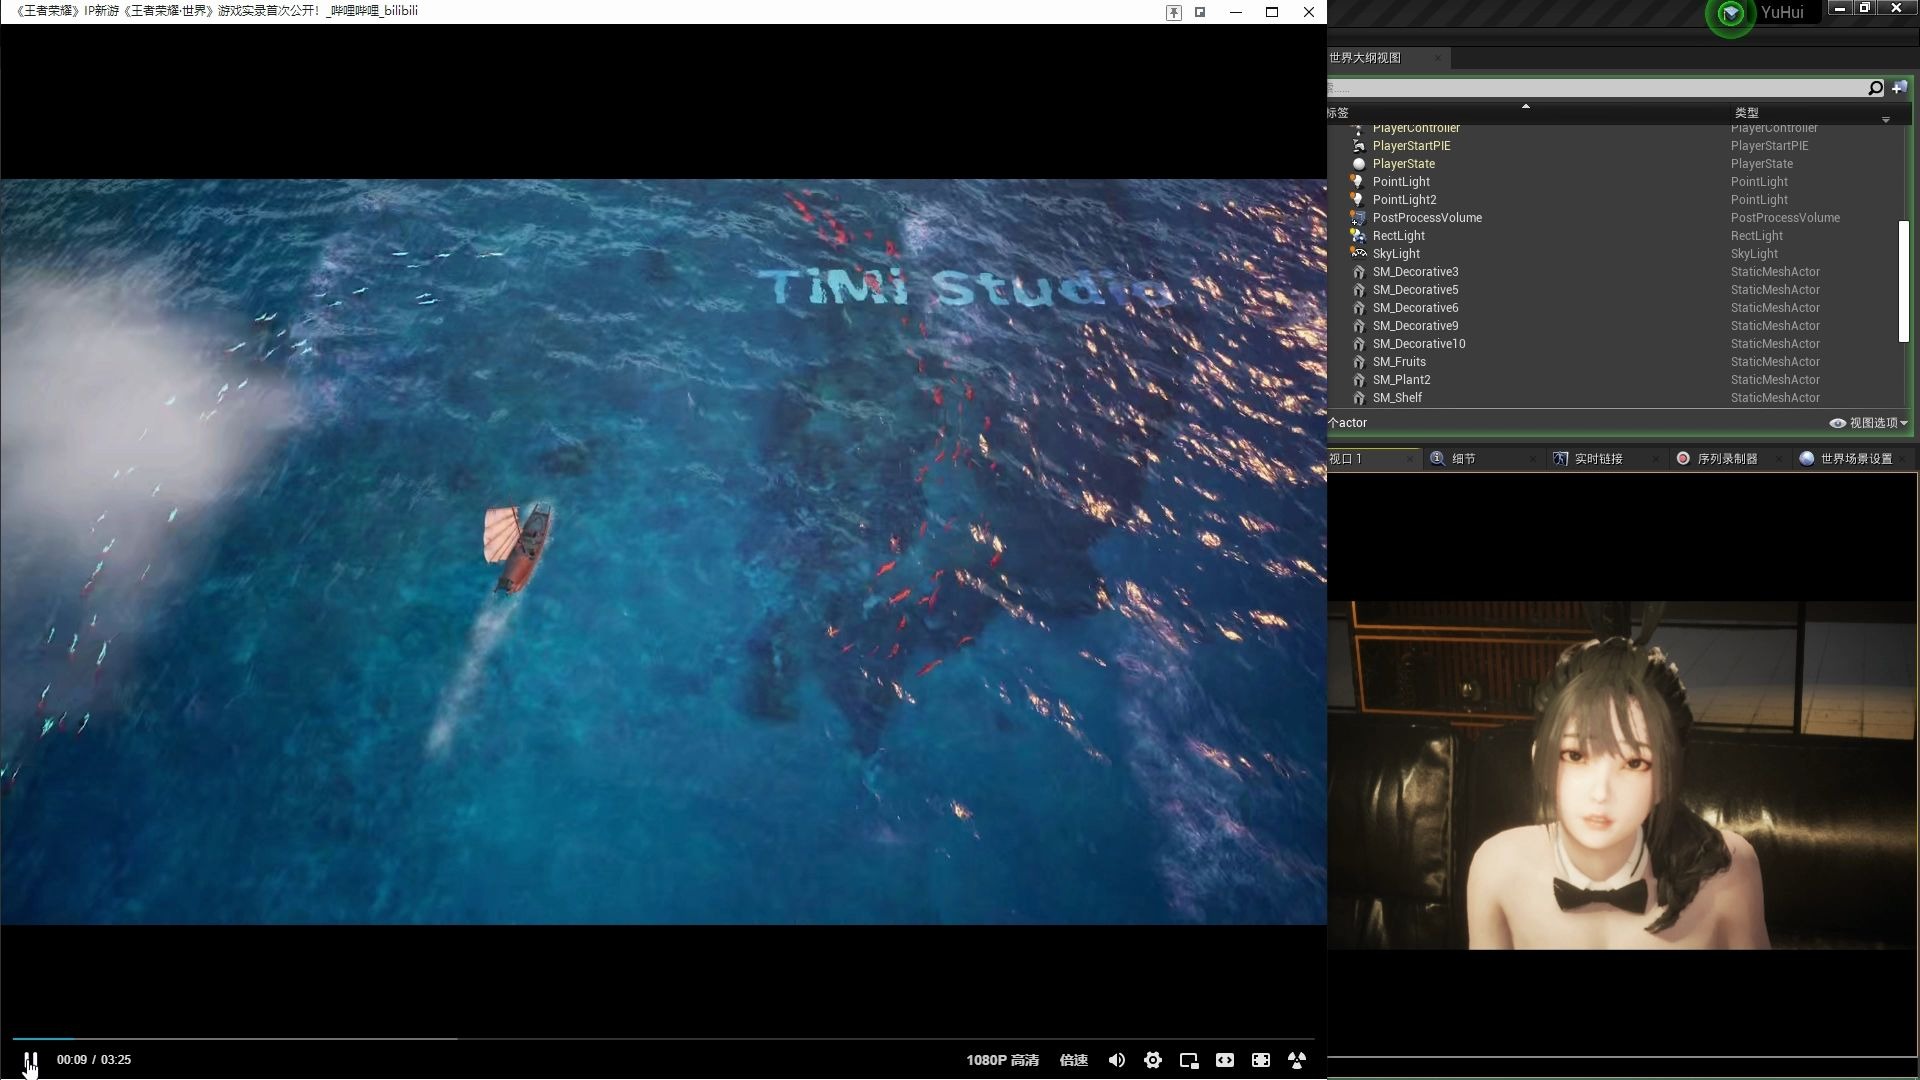Click the PointLight bulb icon
The height and width of the screenshot is (1080, 1920).
pyautogui.click(x=1358, y=182)
